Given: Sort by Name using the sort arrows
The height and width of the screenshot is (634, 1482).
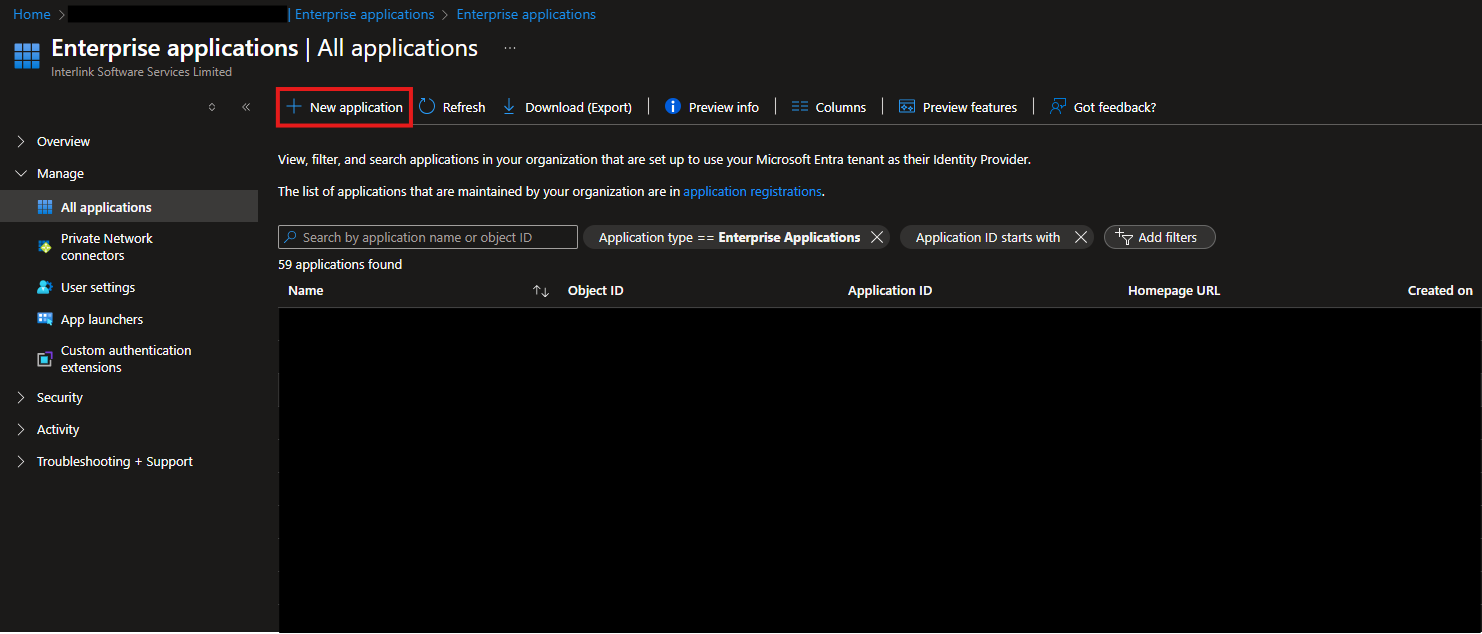Looking at the screenshot, I should pyautogui.click(x=541, y=291).
